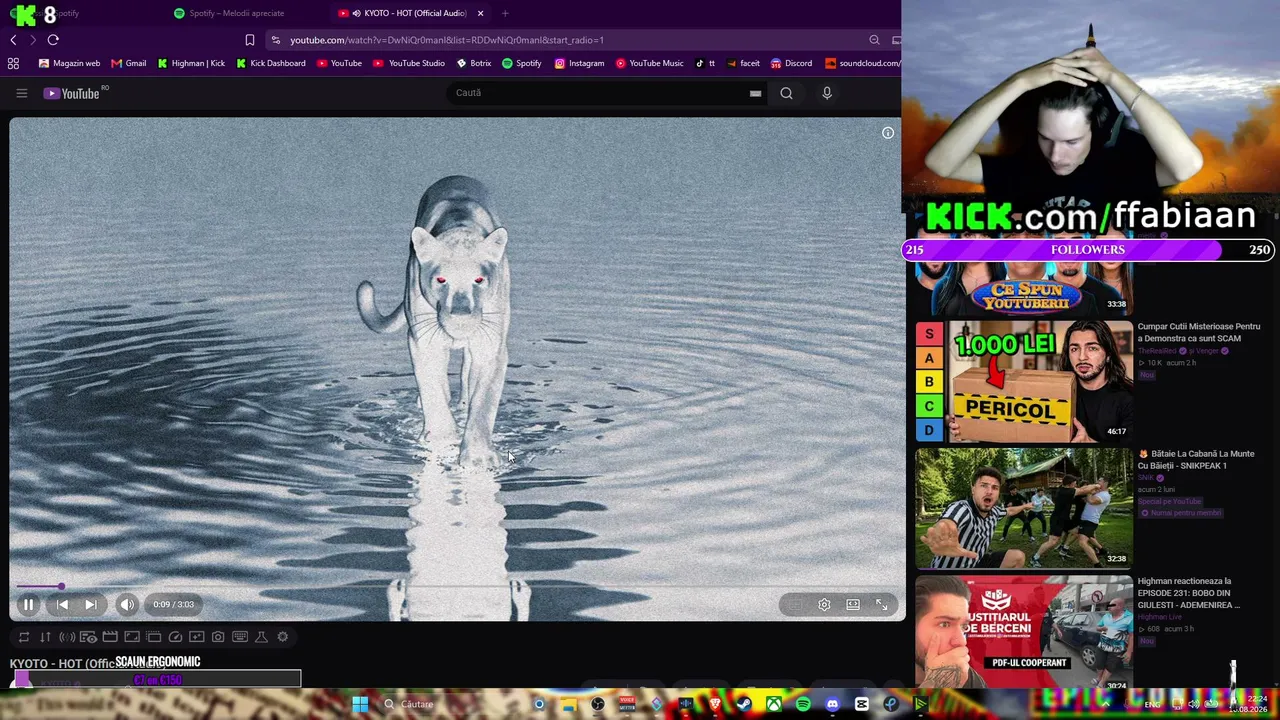Open Highman reactioneaza la EPISODE 231 title
1280x720 pixels.
point(1188,593)
